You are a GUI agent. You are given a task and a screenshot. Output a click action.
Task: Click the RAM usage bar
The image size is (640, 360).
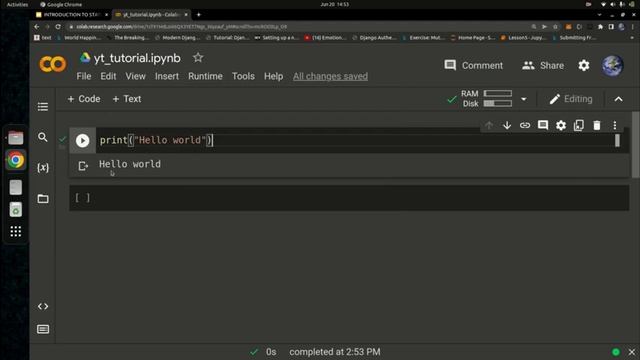(x=498, y=93)
